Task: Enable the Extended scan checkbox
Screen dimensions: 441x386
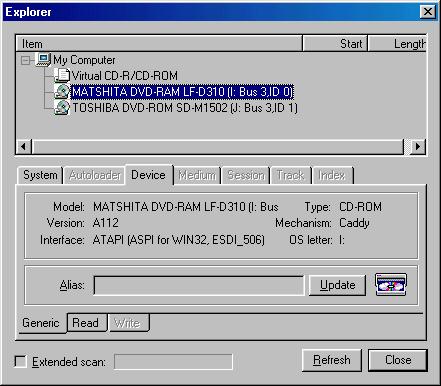Action: point(21,361)
